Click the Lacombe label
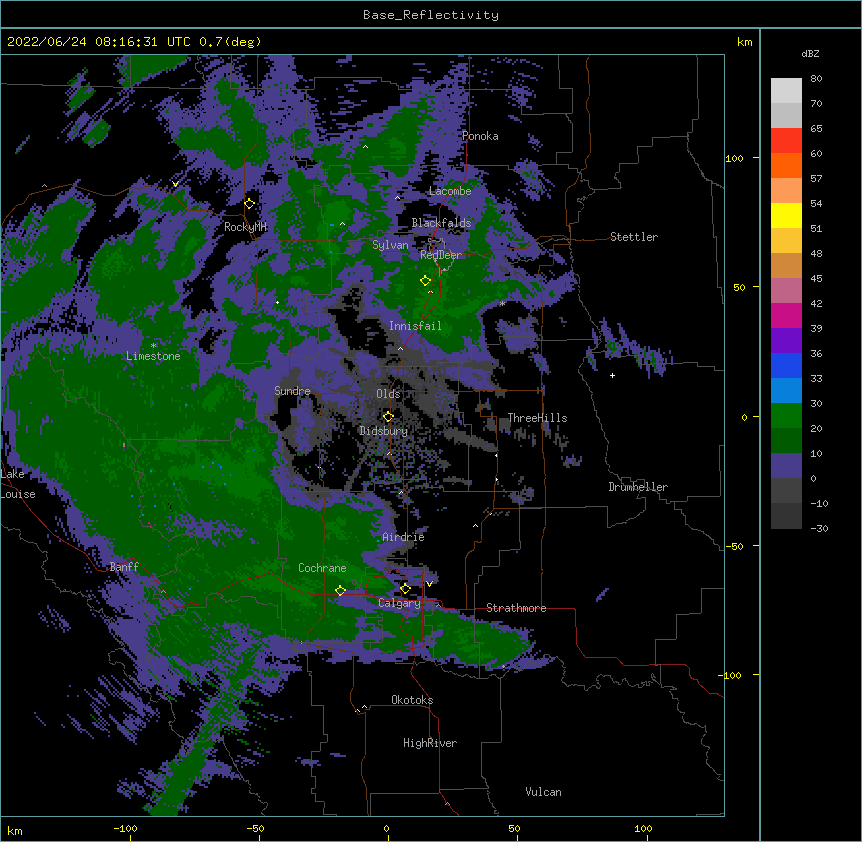 [x=450, y=191]
